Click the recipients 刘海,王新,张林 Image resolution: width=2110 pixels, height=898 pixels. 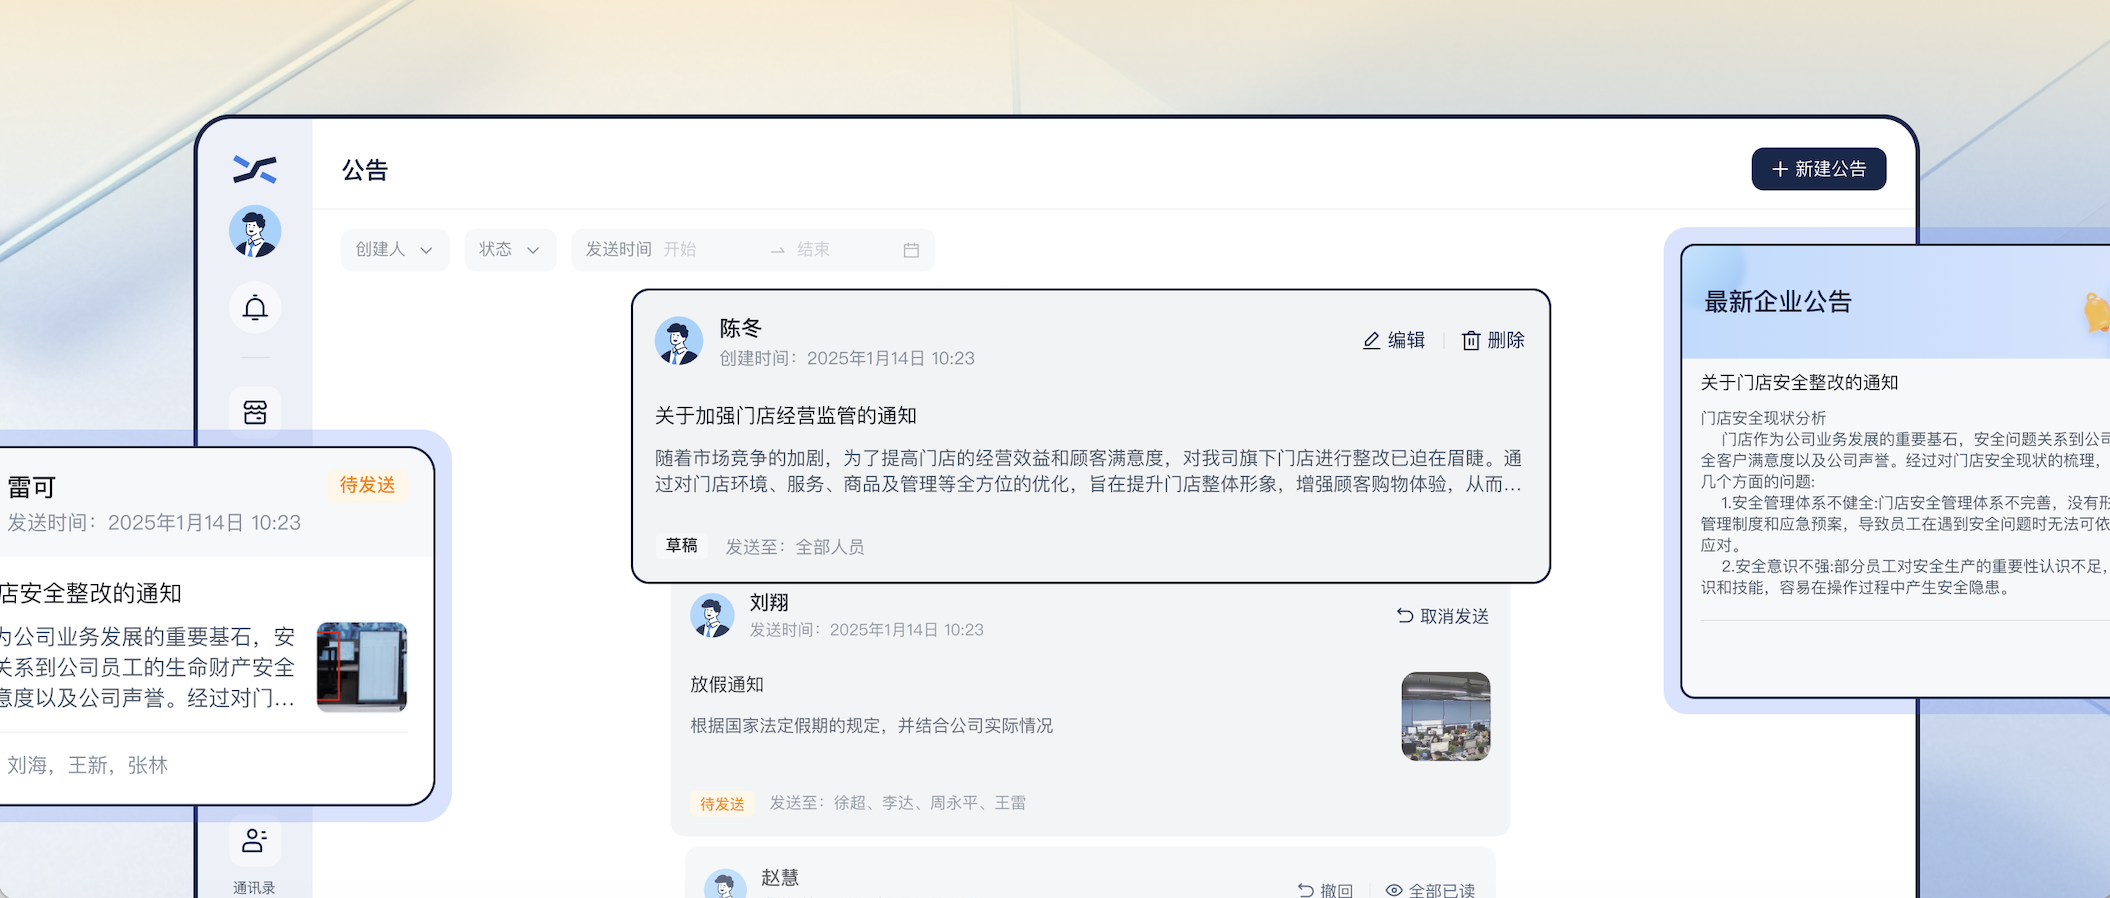click(88, 765)
